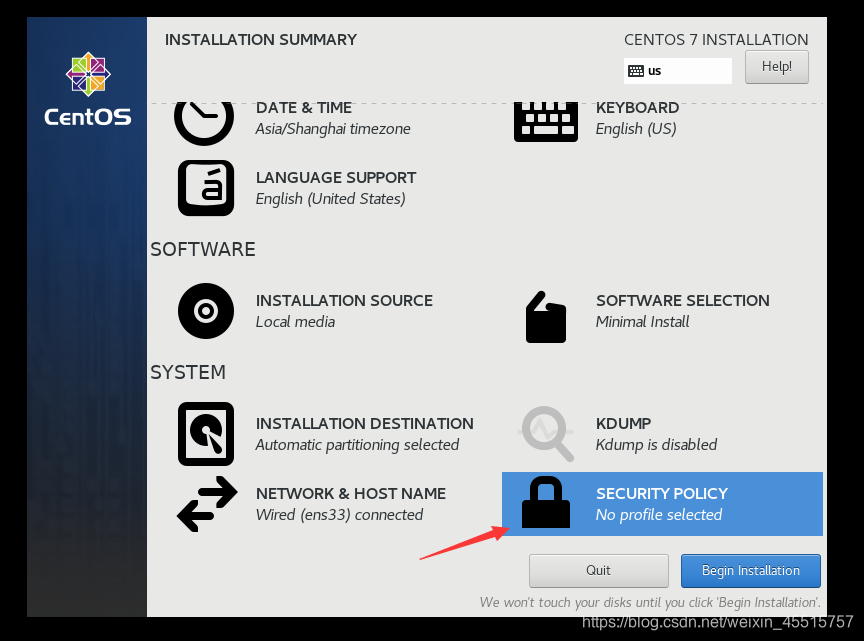Open Date & Time clock icon

coord(204,122)
